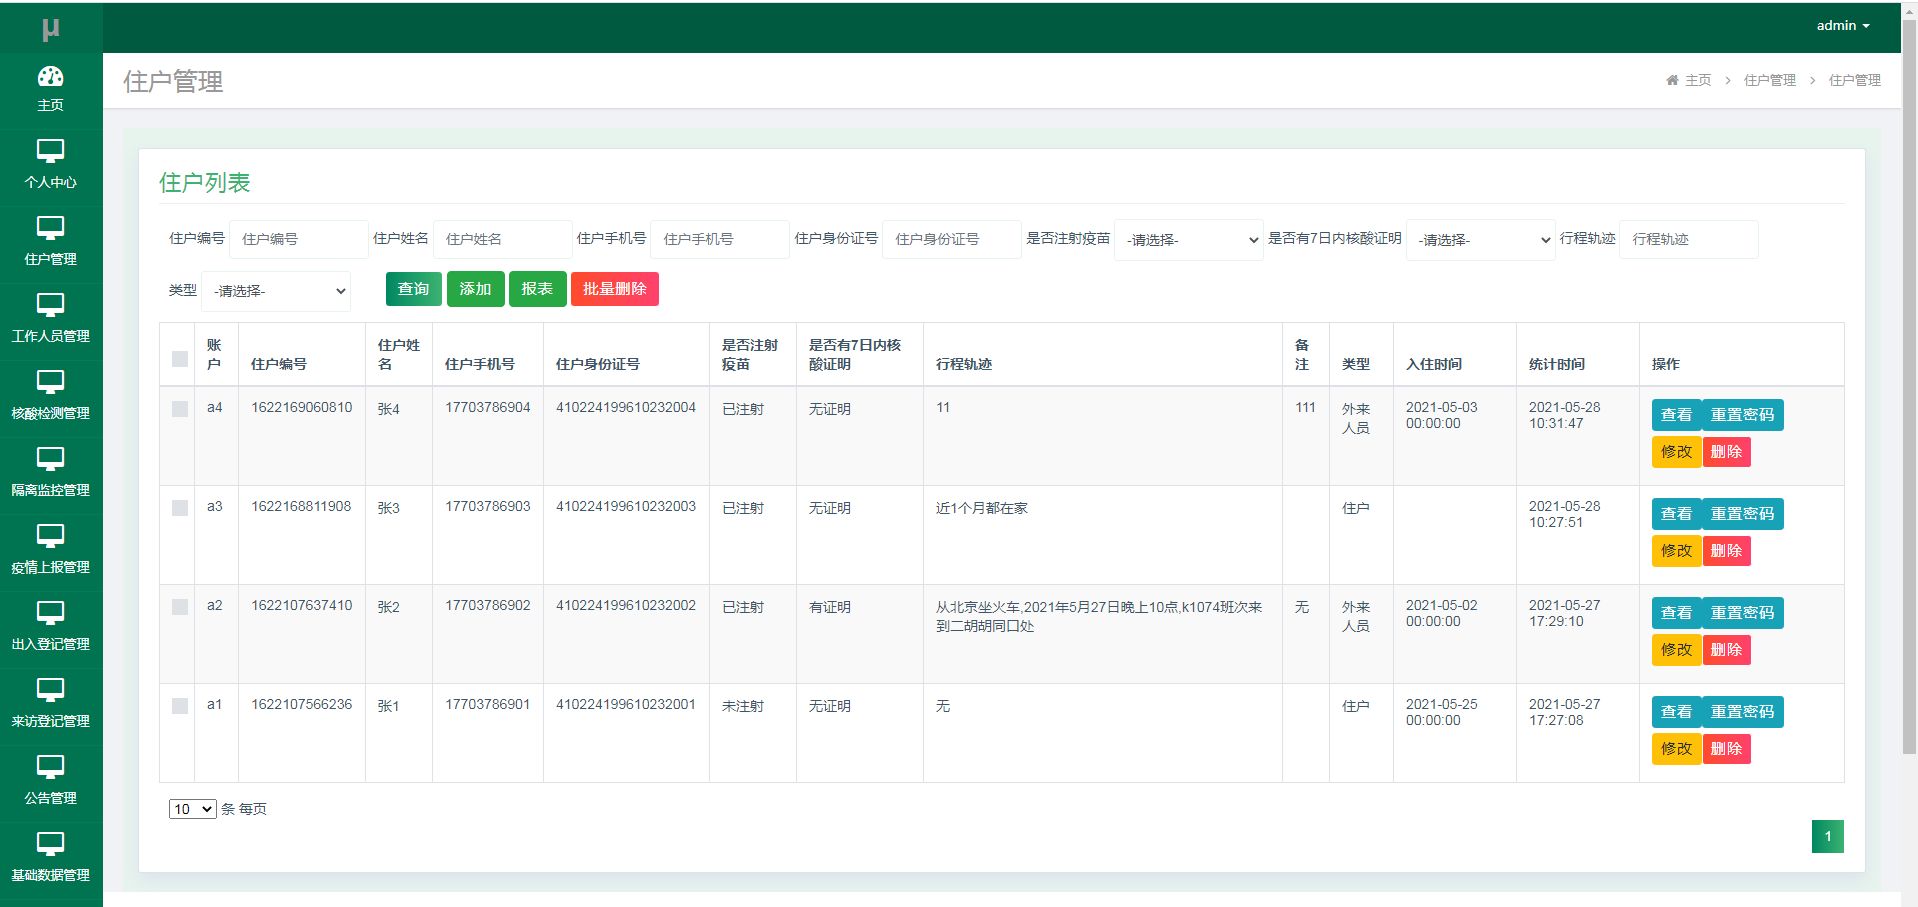The height and width of the screenshot is (907, 1918).
Task: Open the 是否注射疫苗 filter dropdown
Action: [1189, 240]
